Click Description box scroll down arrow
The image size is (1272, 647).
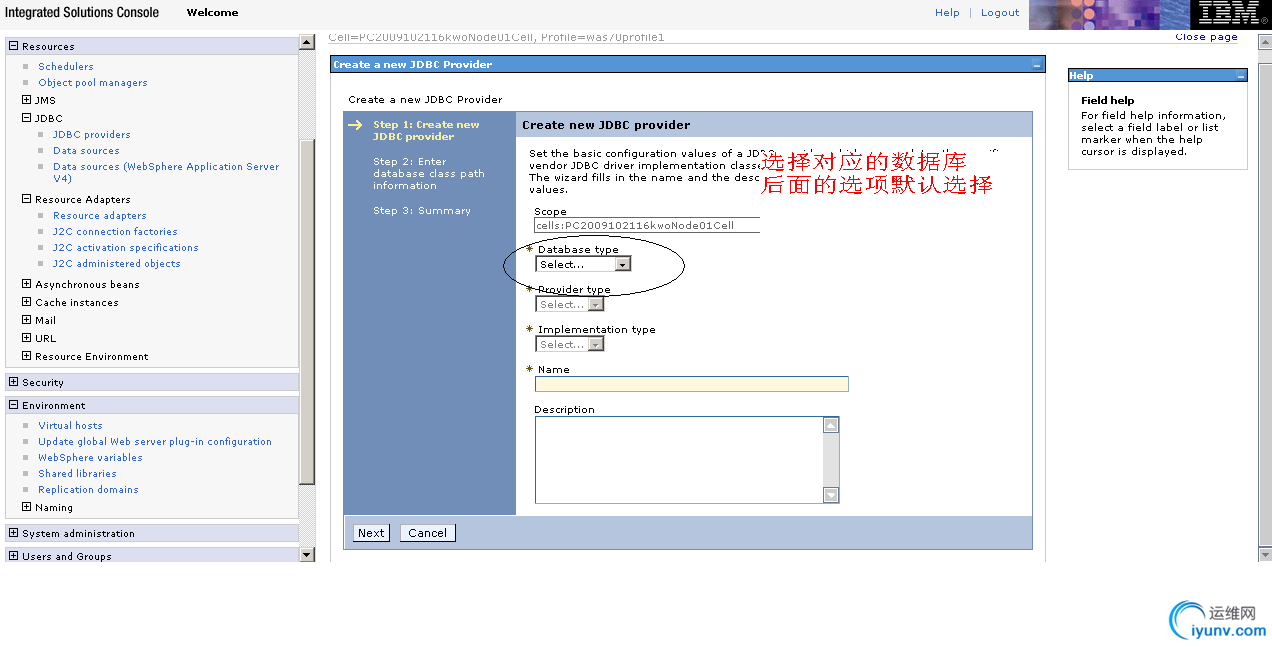[831, 495]
